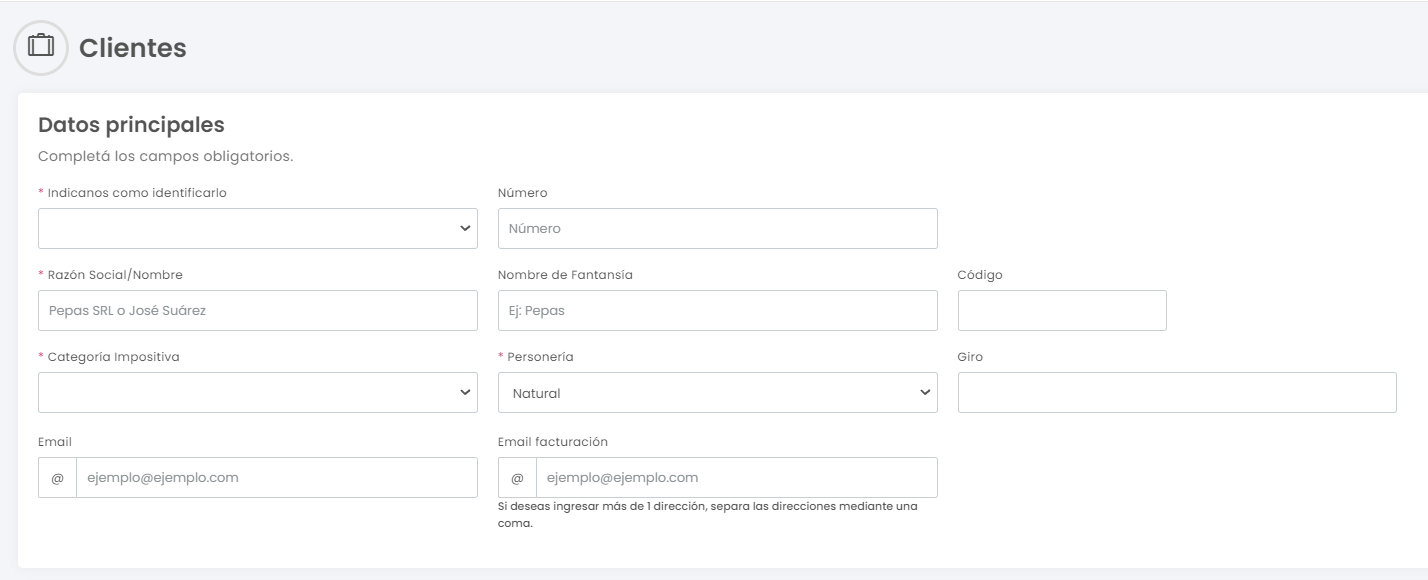Click the 'Si deseas ingresar más de 1 dirección' hint

click(708, 515)
